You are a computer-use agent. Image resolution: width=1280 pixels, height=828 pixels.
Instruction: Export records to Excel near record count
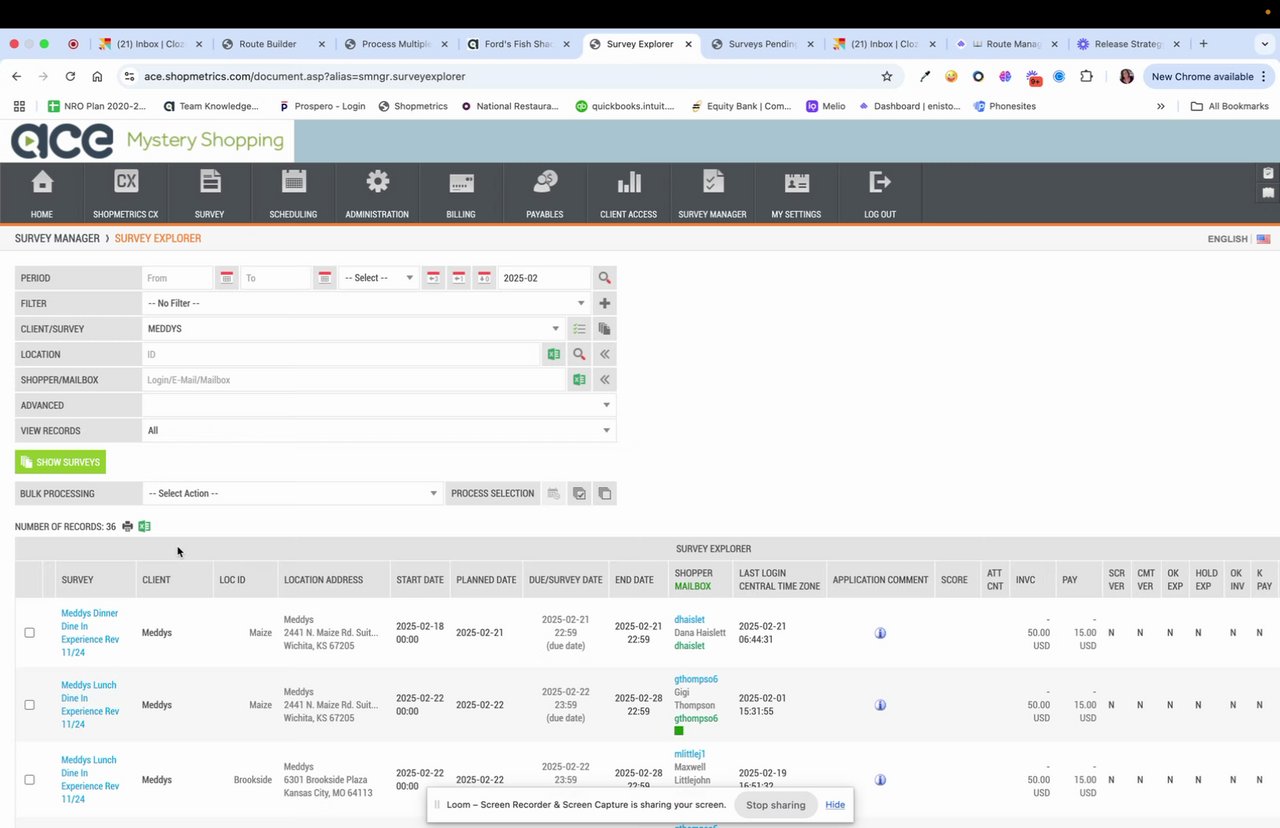[144, 526]
